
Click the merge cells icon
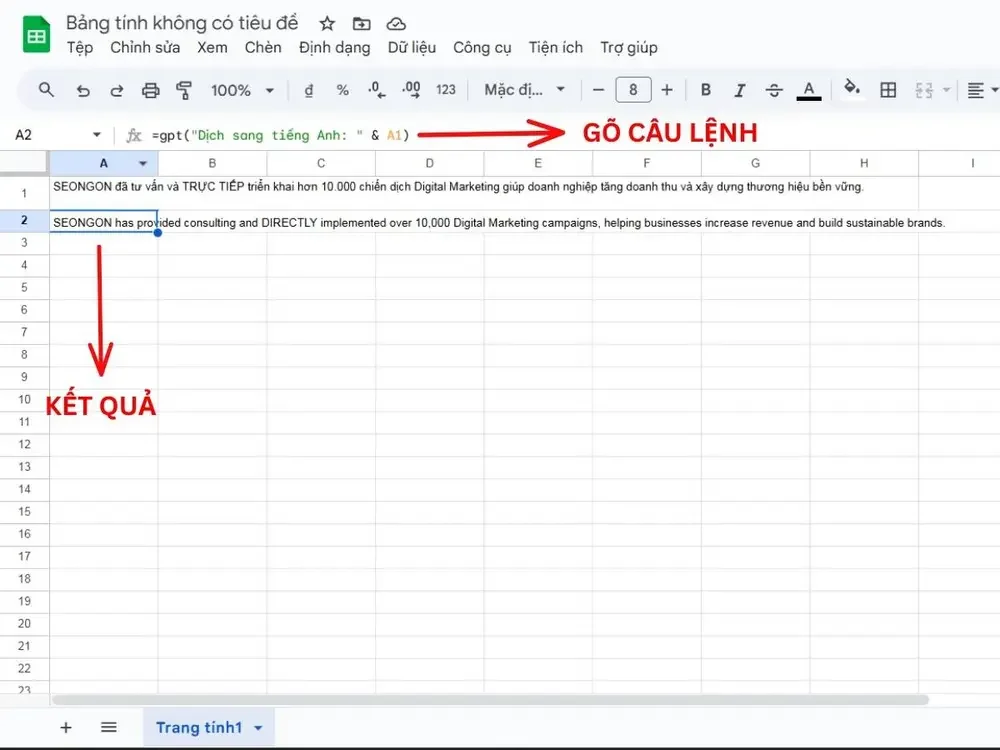924,91
